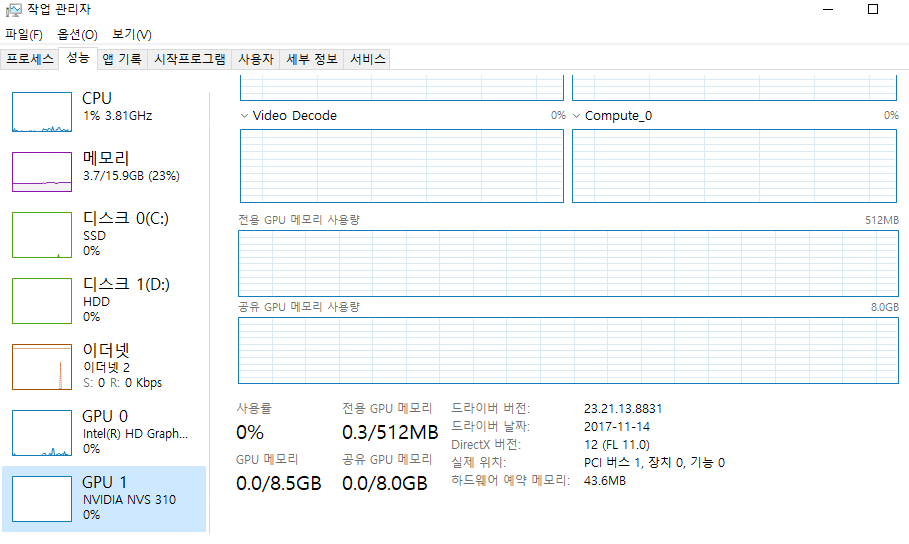Select CPU mini graph in sidebar
The width and height of the screenshot is (909, 544).
click(42, 112)
